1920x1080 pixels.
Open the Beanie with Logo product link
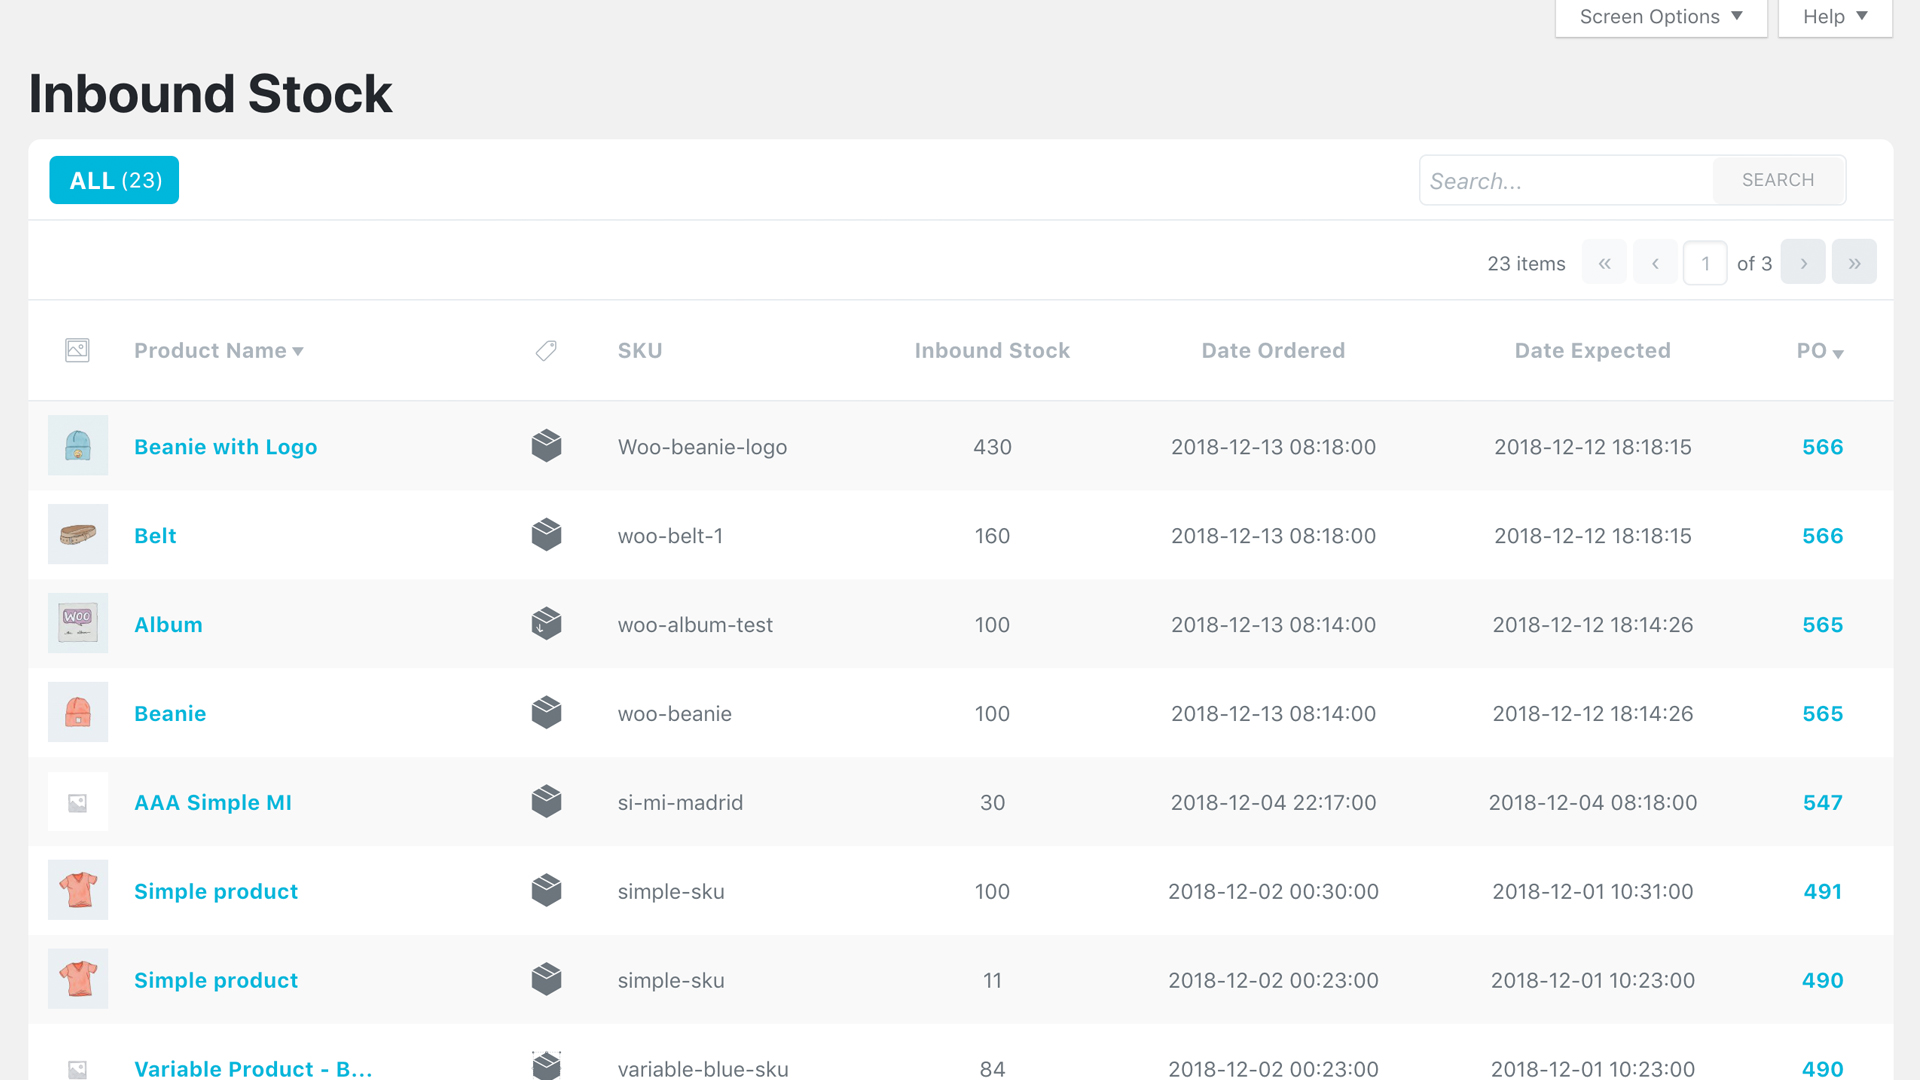click(x=226, y=447)
